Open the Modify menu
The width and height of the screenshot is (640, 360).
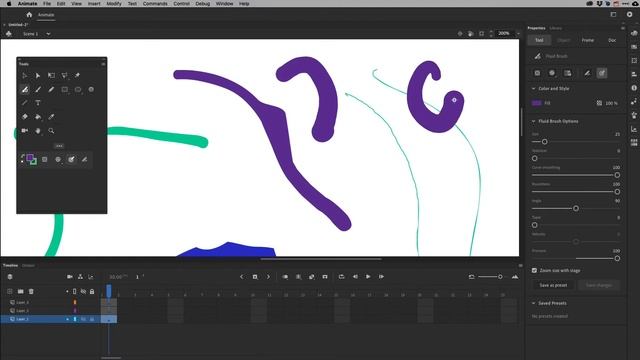click(114, 4)
